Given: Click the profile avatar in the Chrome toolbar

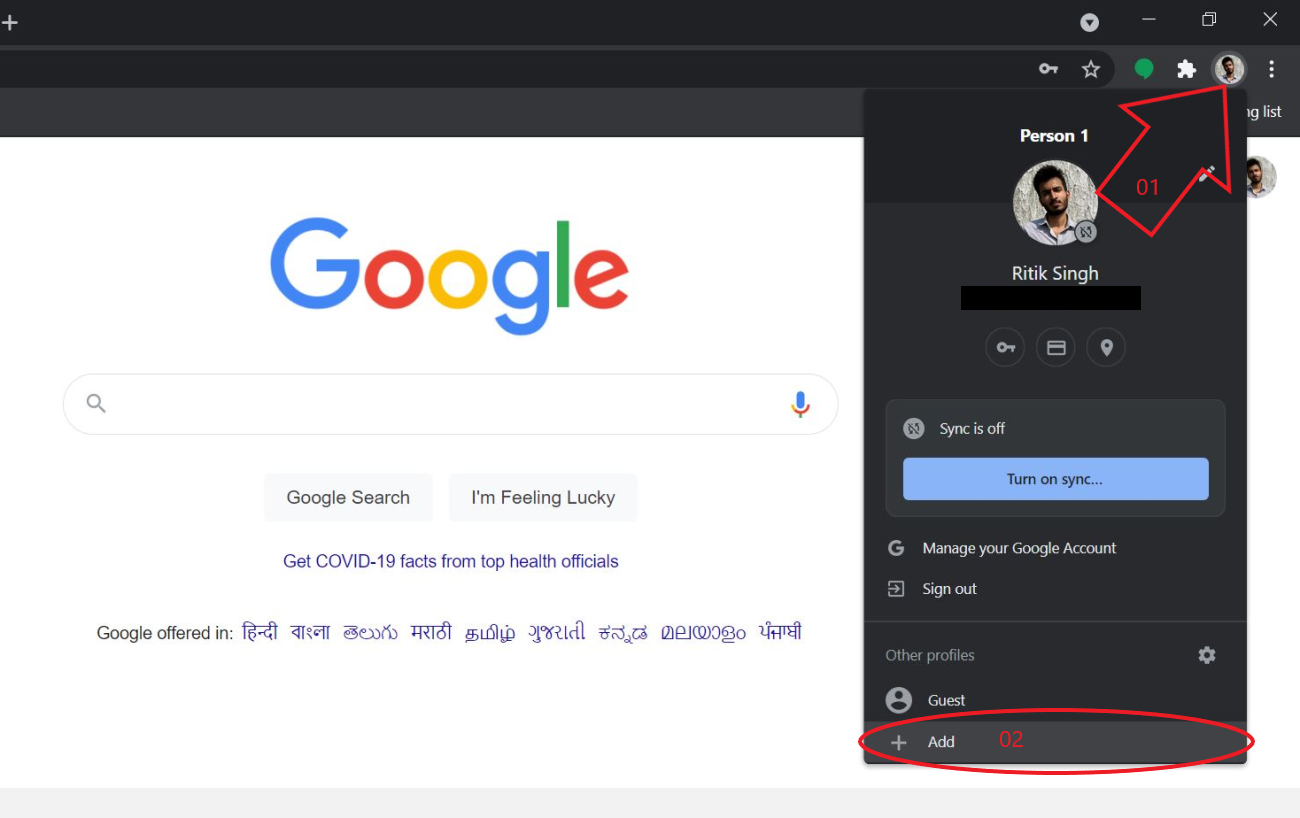Looking at the screenshot, I should tap(1229, 69).
